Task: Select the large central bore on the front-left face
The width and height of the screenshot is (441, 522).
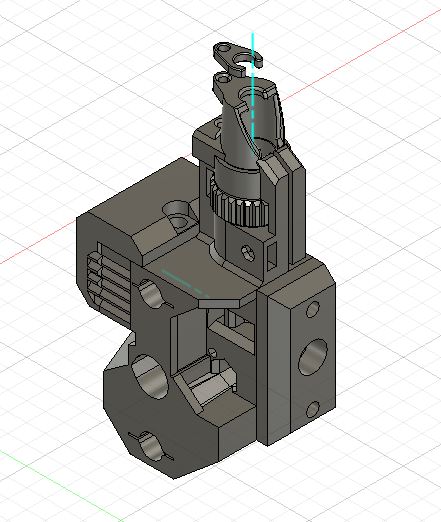Action: pyautogui.click(x=150, y=377)
